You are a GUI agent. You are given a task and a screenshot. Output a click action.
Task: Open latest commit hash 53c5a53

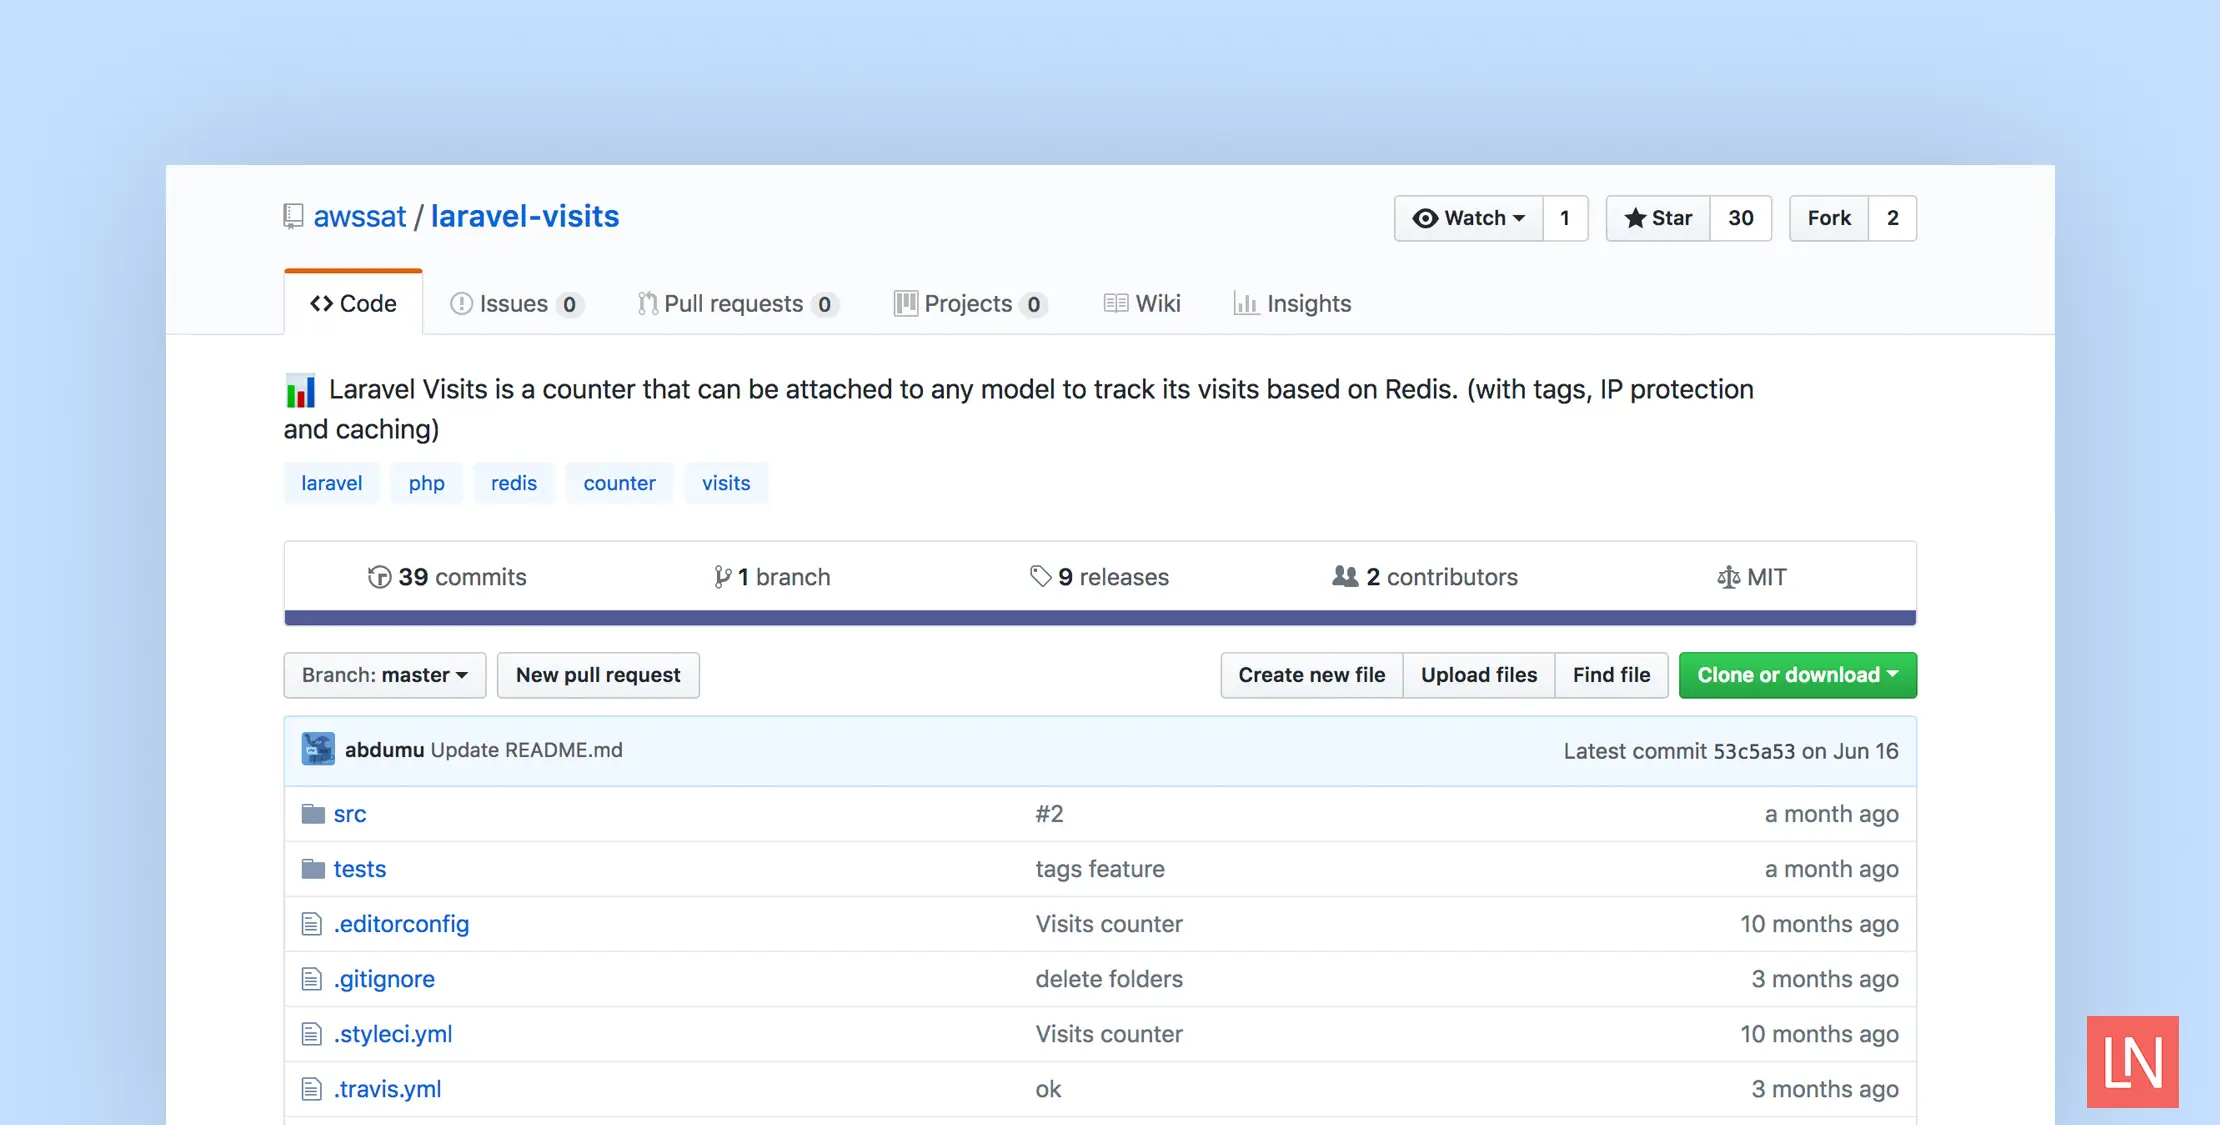tap(1754, 751)
